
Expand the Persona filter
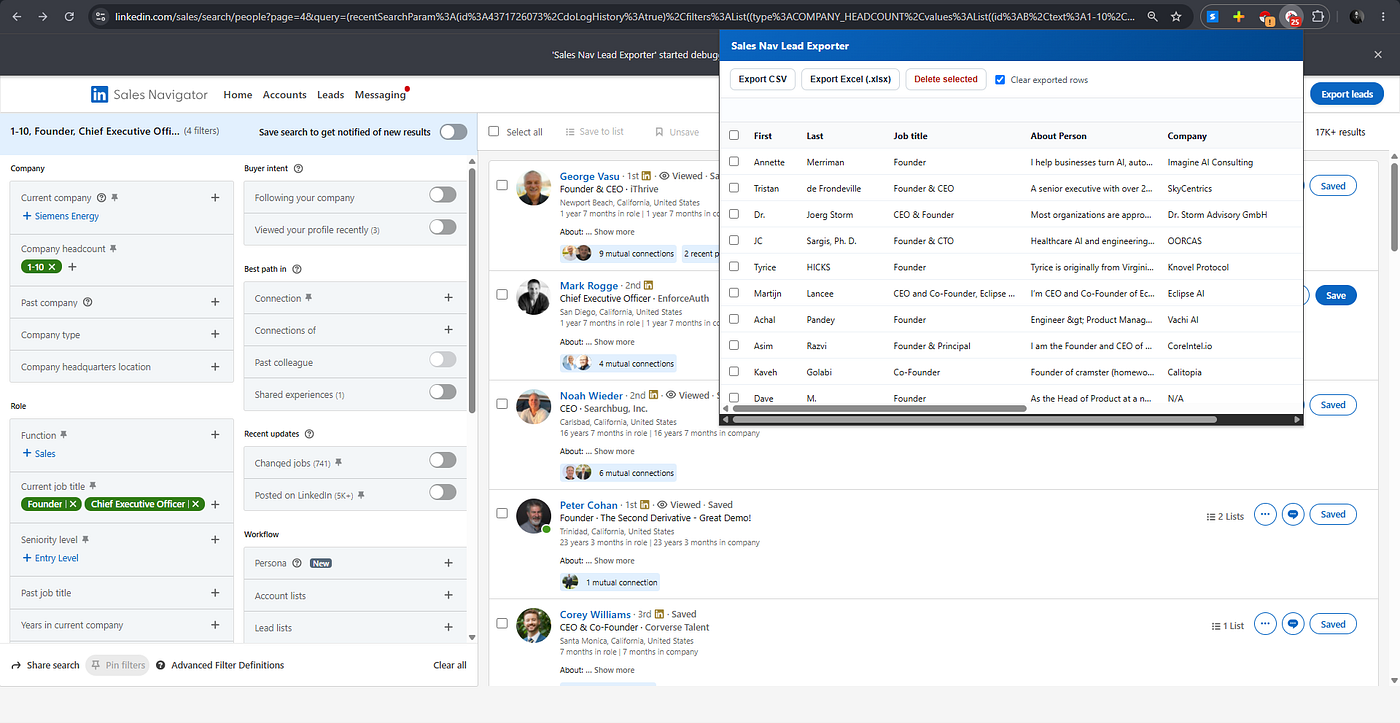[x=448, y=563]
